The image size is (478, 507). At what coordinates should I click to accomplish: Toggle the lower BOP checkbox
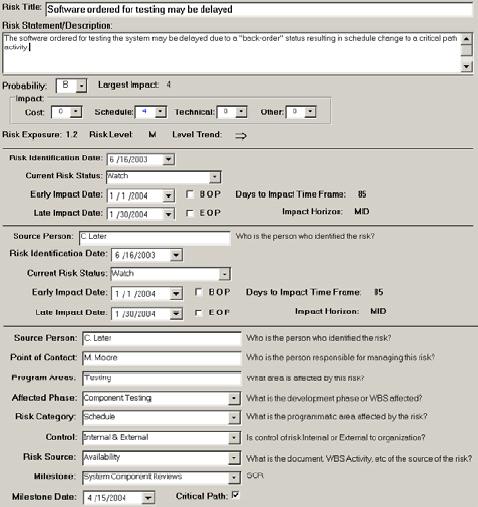(198, 292)
